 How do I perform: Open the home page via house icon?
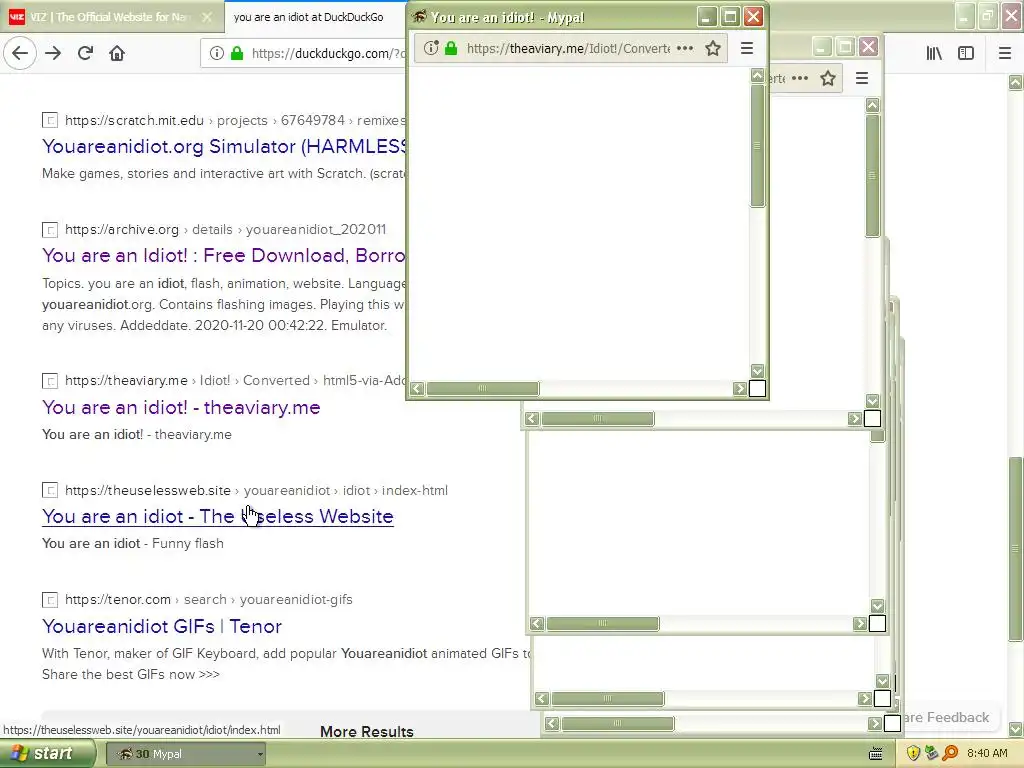tap(117, 53)
